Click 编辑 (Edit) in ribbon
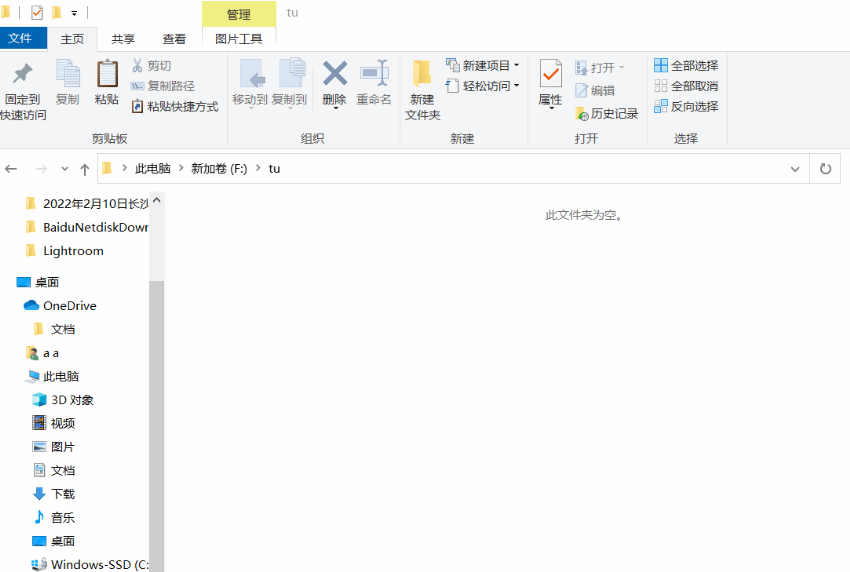850x572 pixels. (x=595, y=91)
